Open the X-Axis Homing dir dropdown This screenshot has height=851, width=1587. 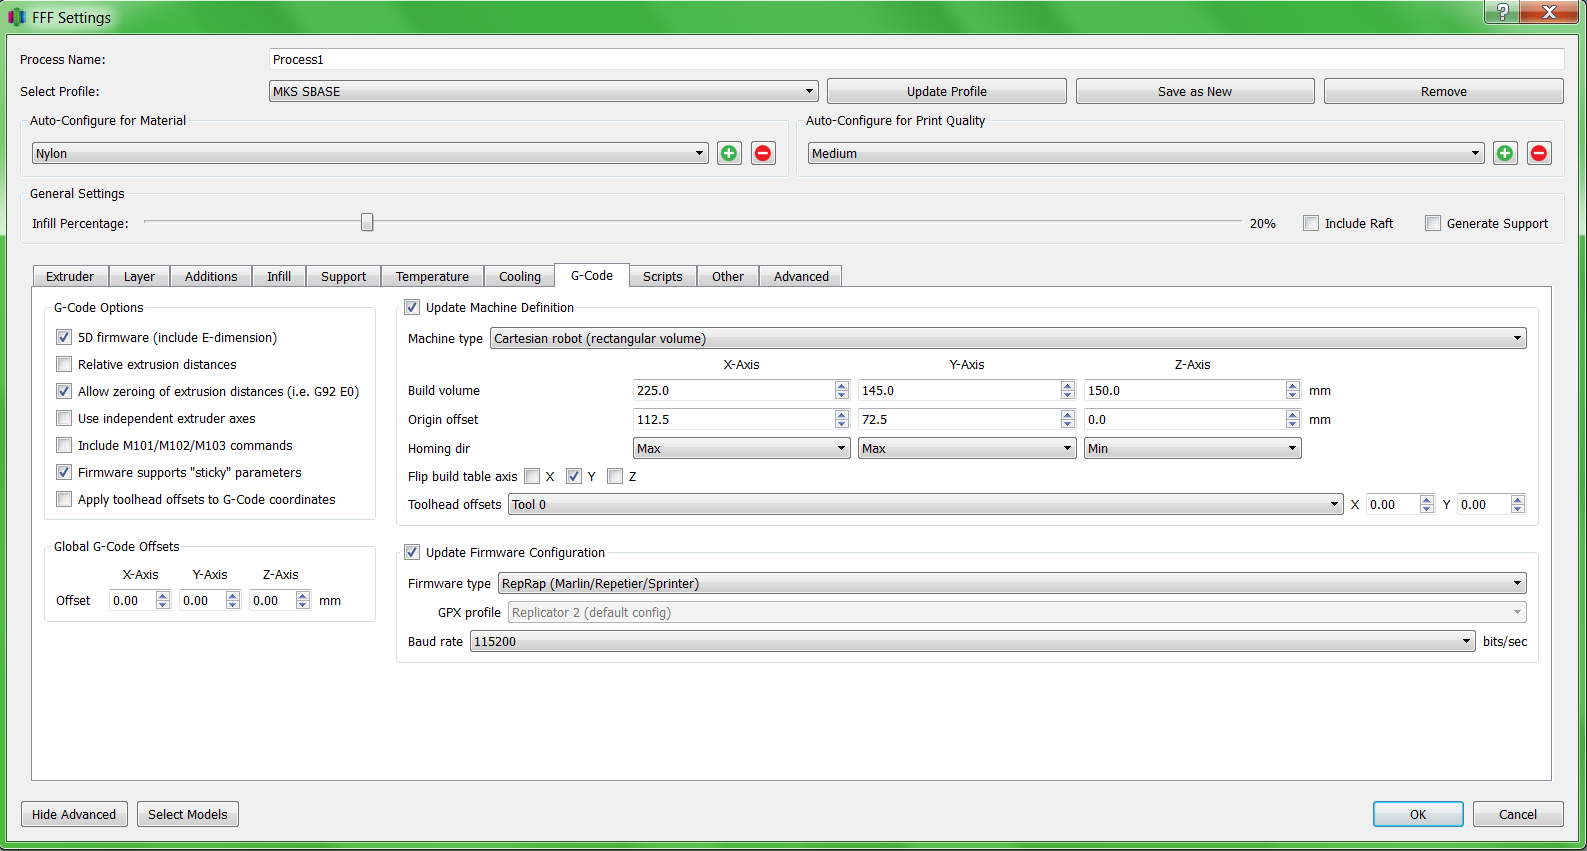tap(742, 448)
